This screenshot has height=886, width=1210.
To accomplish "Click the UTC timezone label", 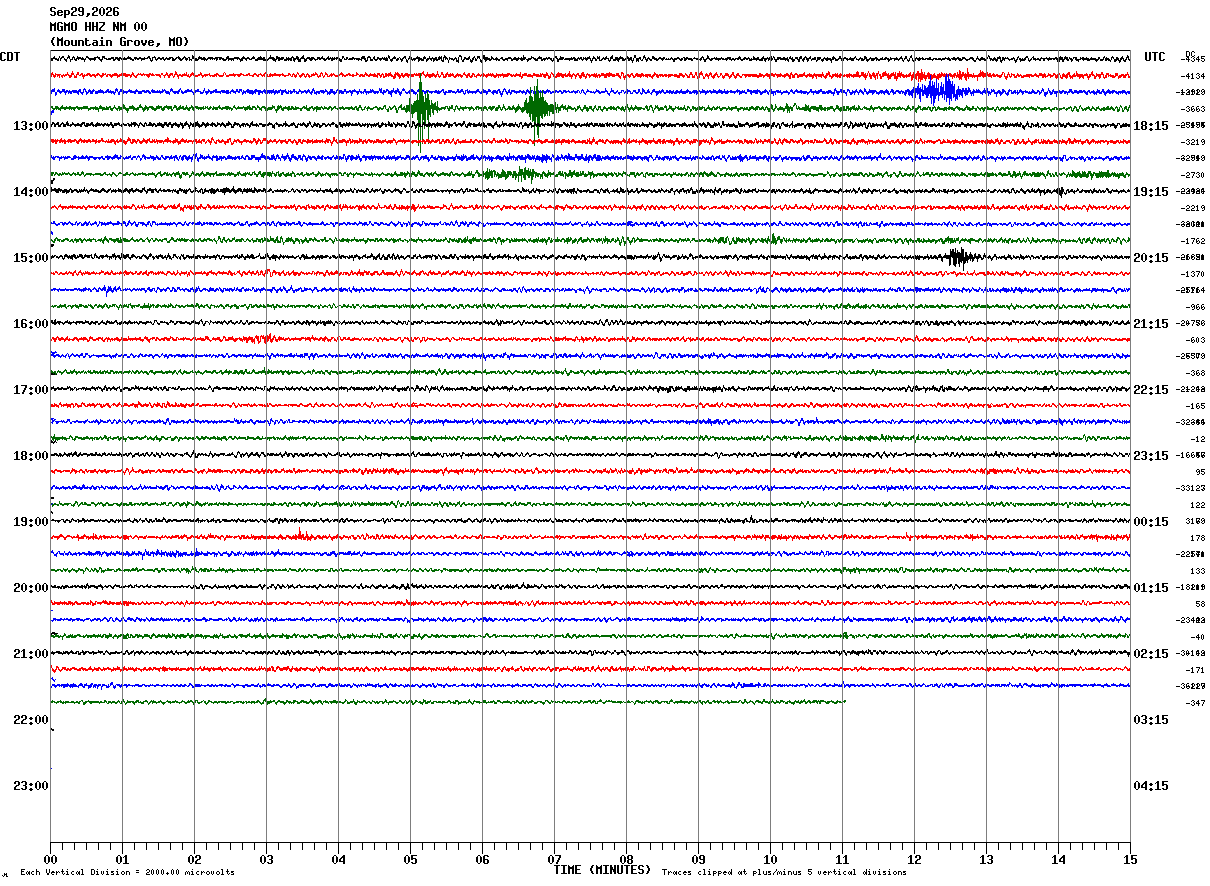I will [x=1155, y=57].
